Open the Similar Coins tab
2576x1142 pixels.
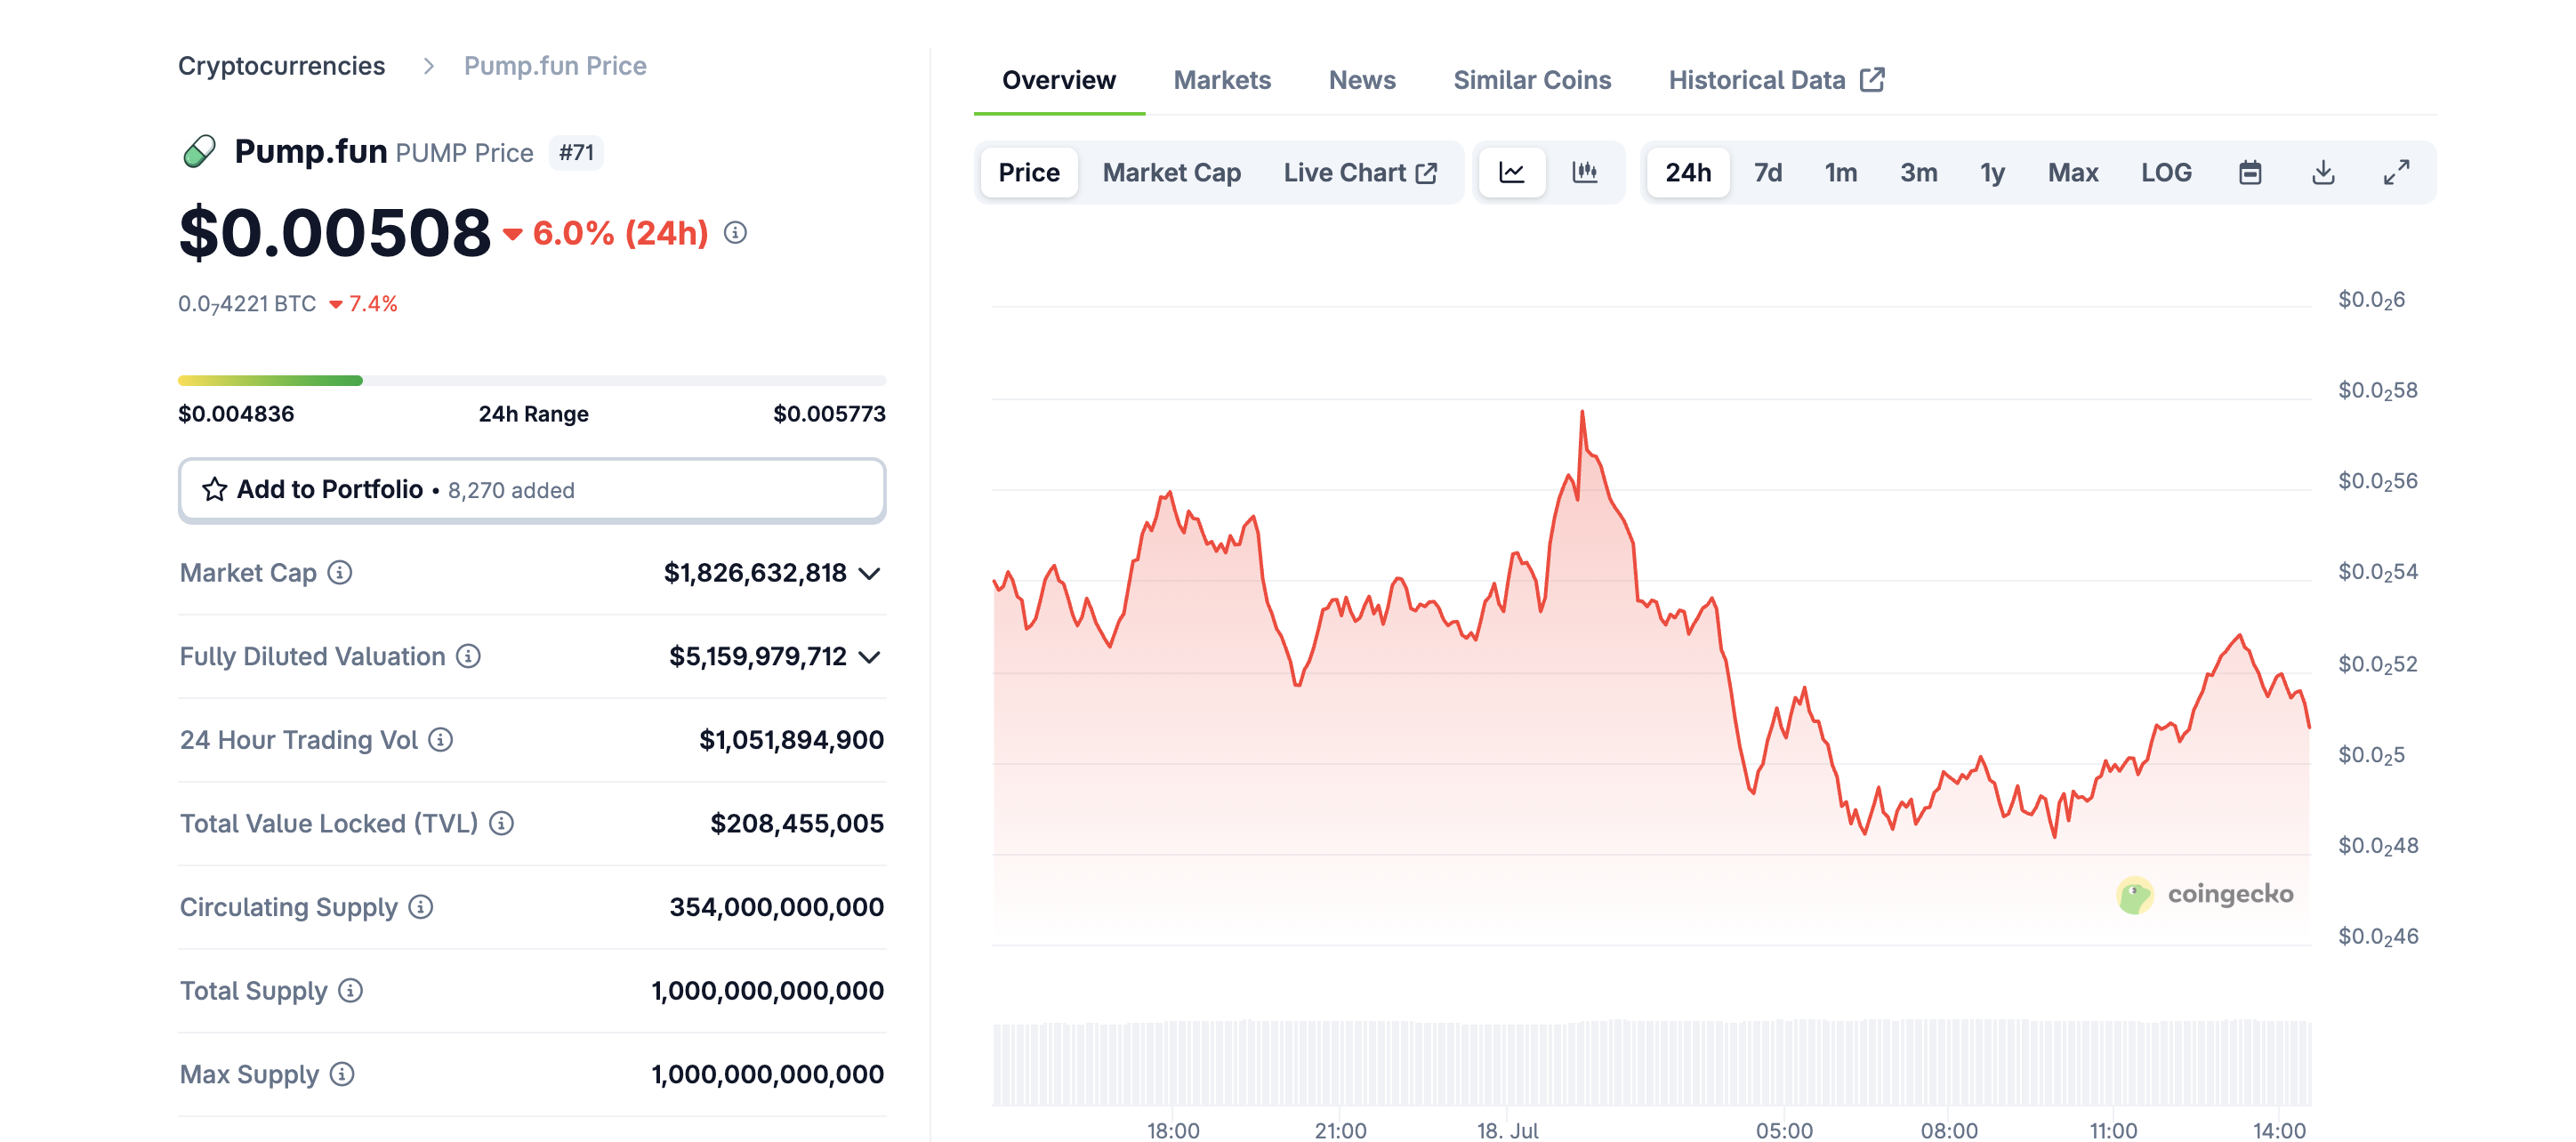[1532, 80]
